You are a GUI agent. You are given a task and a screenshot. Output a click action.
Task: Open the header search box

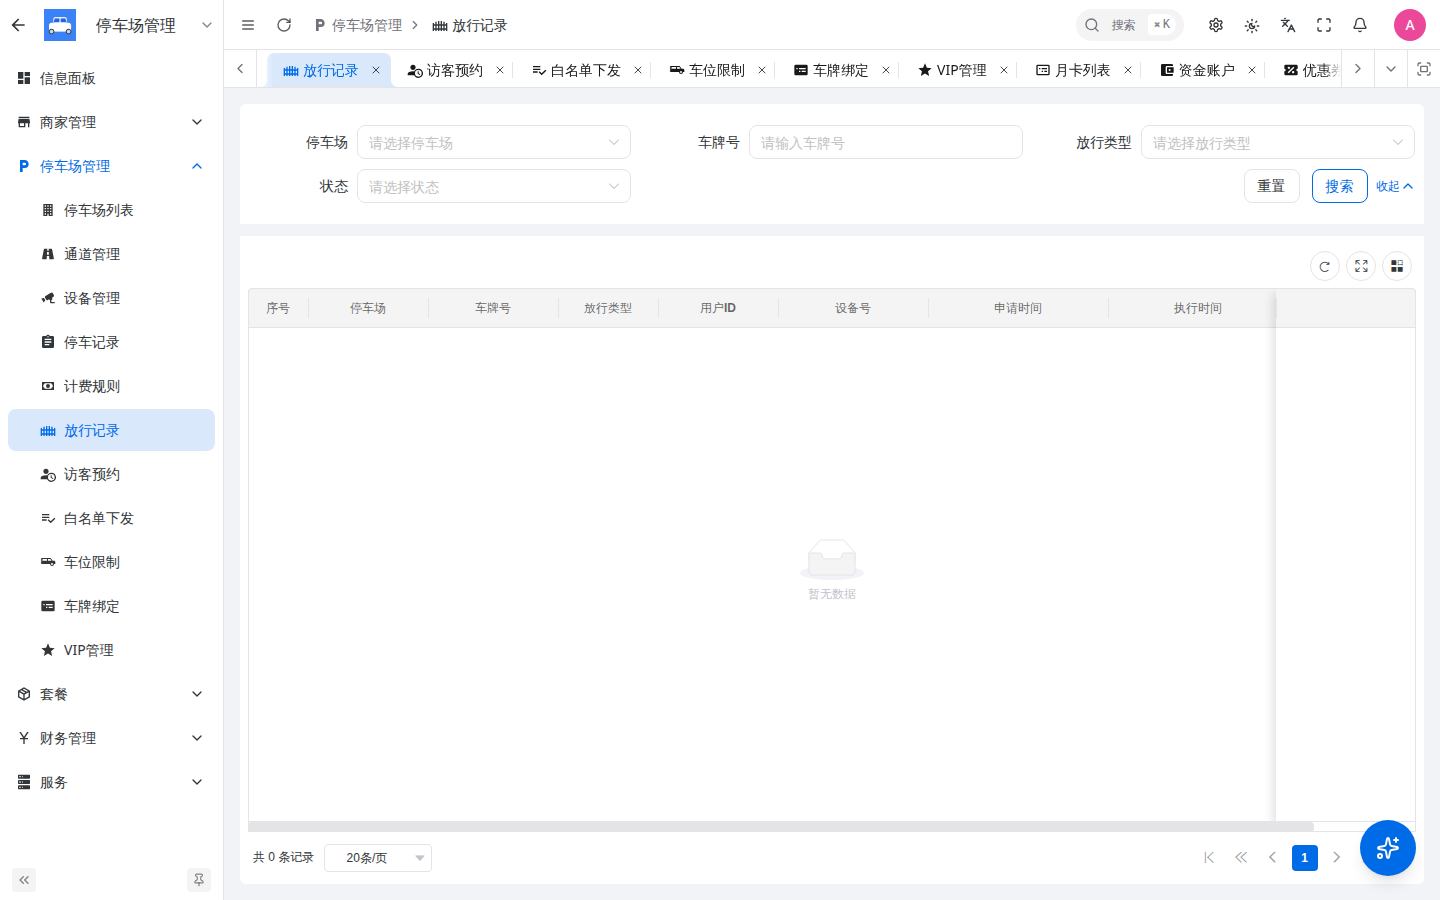(1129, 25)
